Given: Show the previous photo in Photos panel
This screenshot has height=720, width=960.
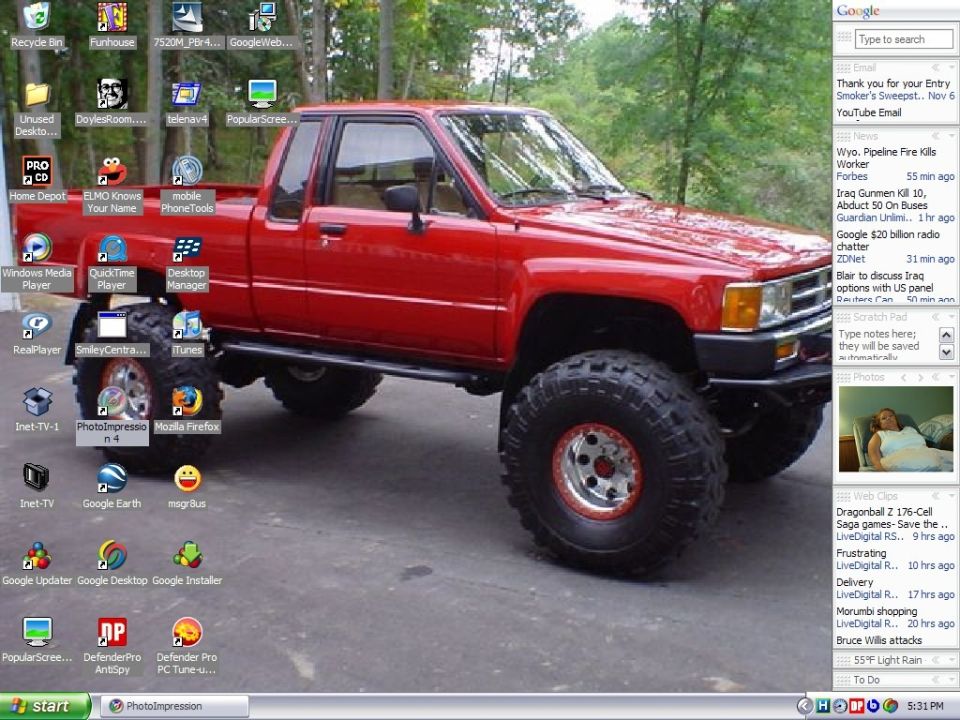Looking at the screenshot, I should point(904,377).
